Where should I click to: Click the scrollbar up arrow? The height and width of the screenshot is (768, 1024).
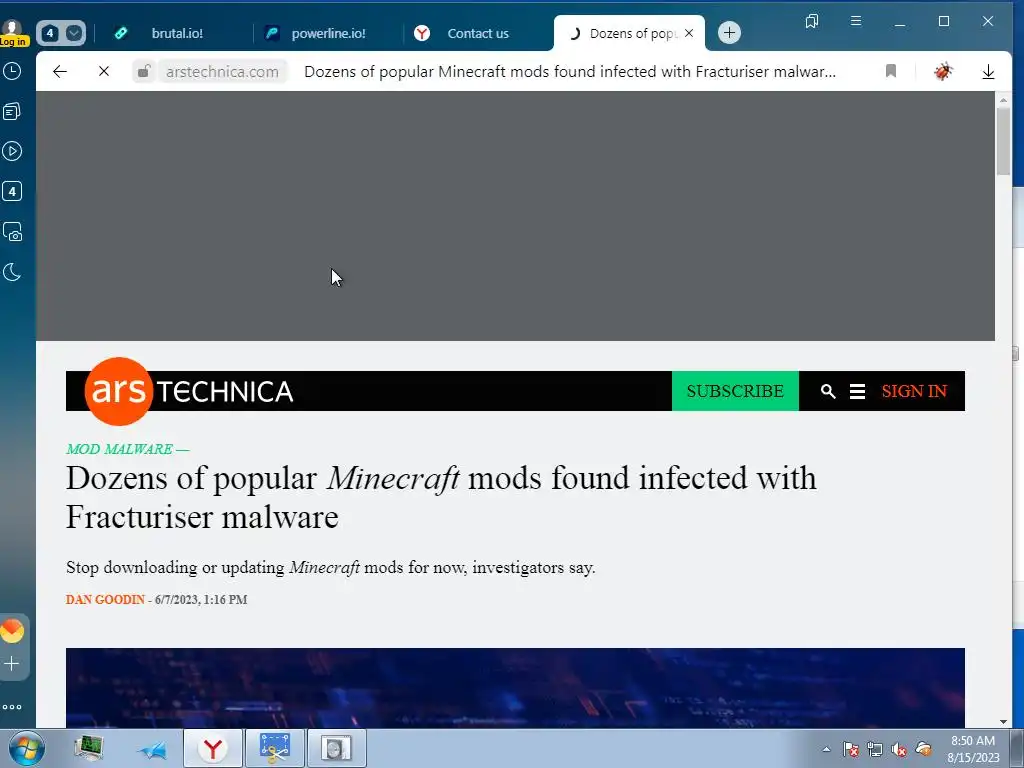pos(1003,99)
